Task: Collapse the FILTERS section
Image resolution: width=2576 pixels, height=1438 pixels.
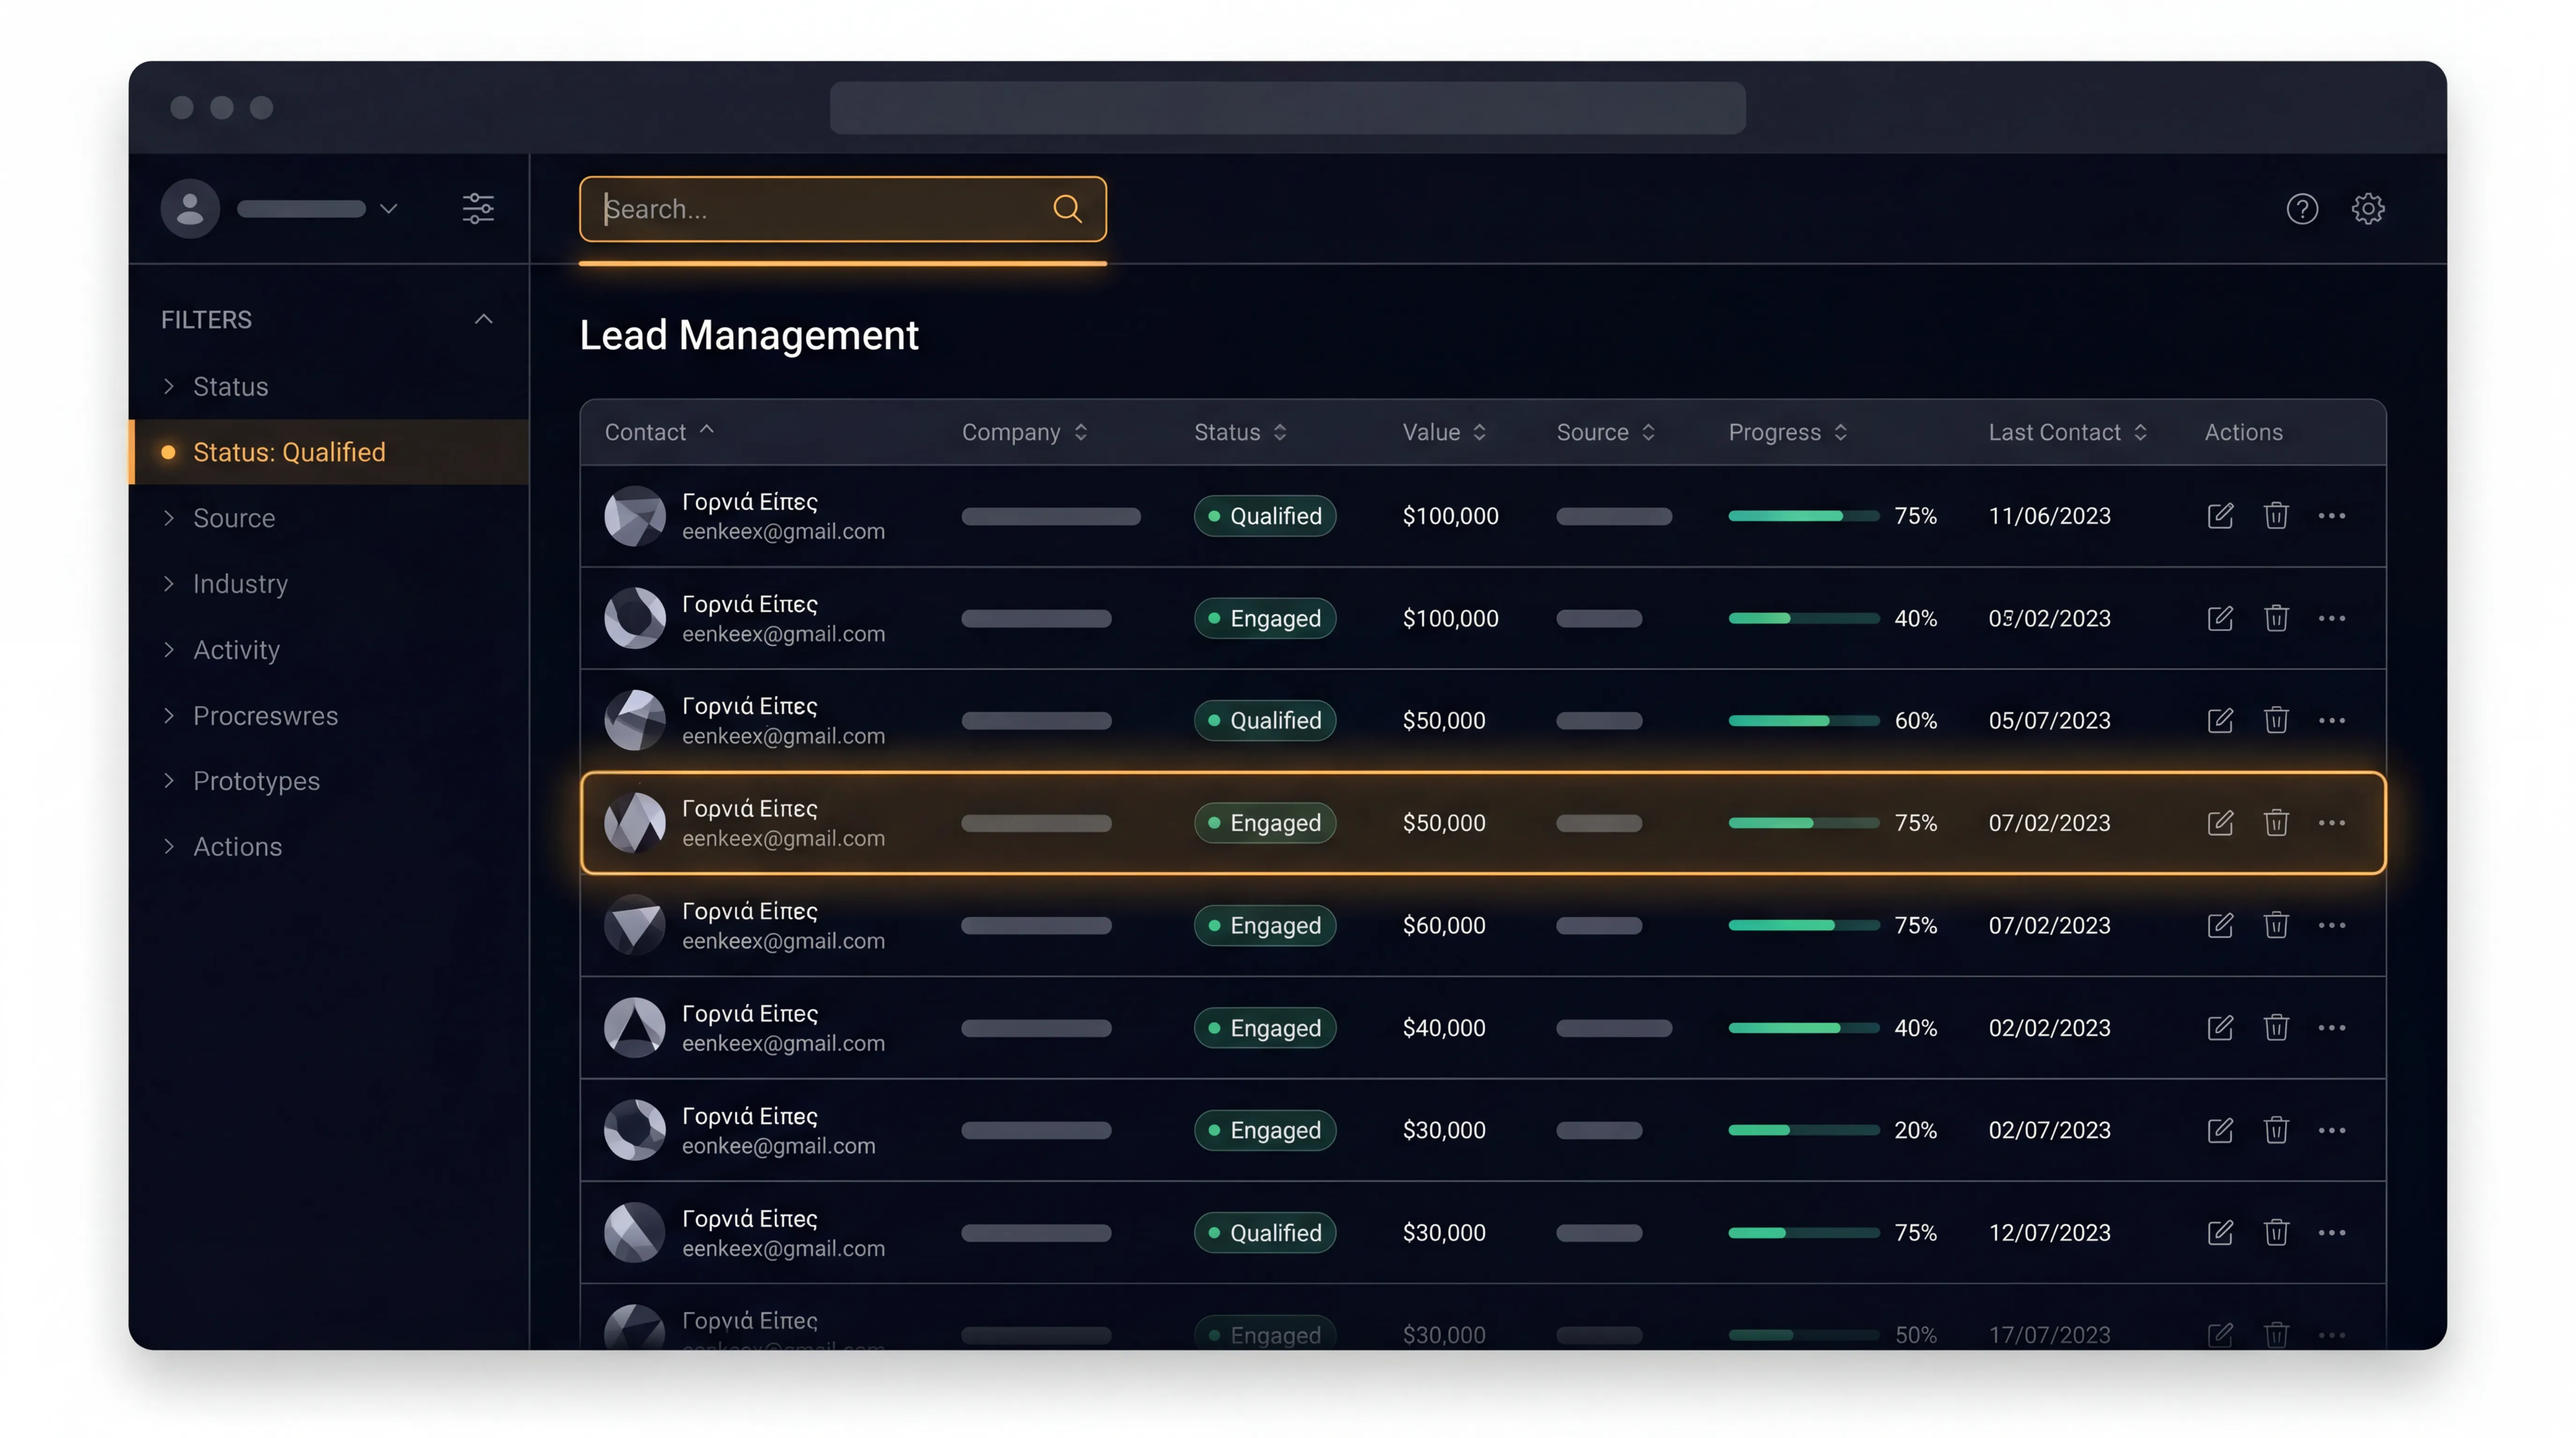Action: point(484,319)
